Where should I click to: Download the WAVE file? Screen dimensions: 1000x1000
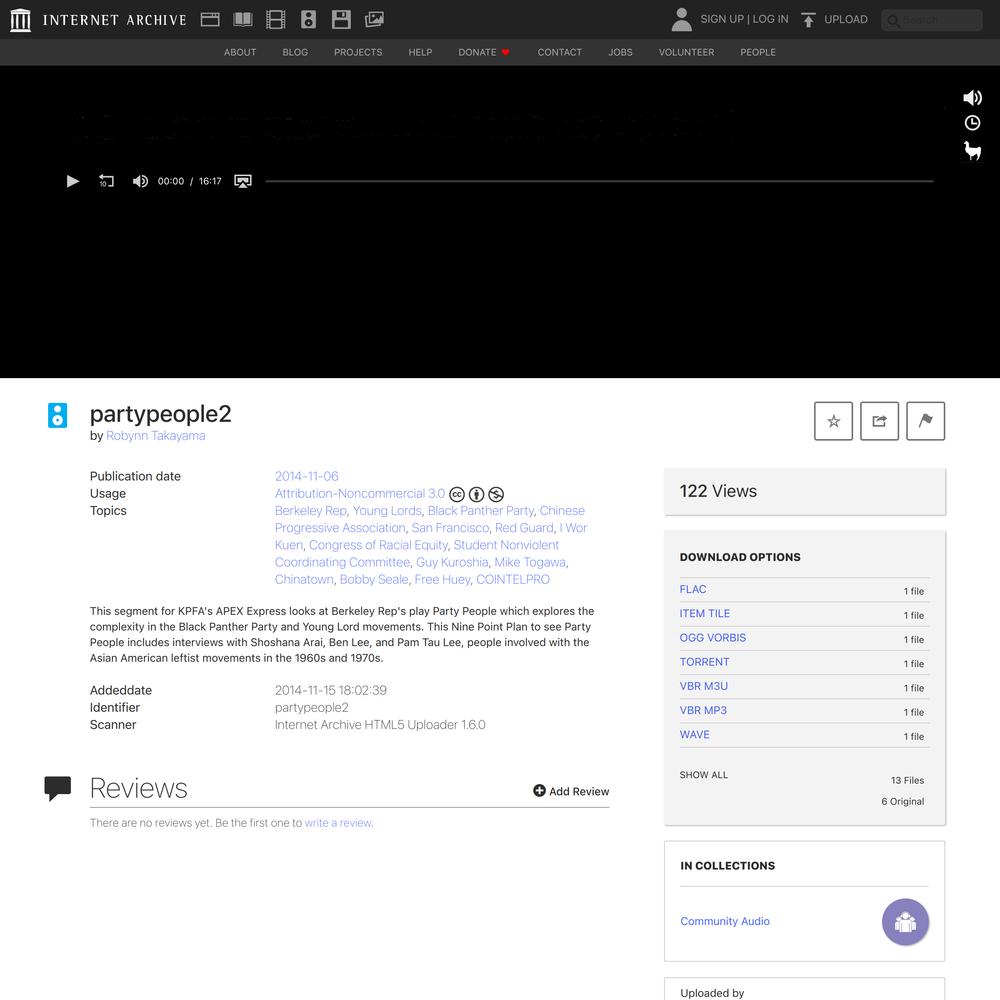[695, 735]
